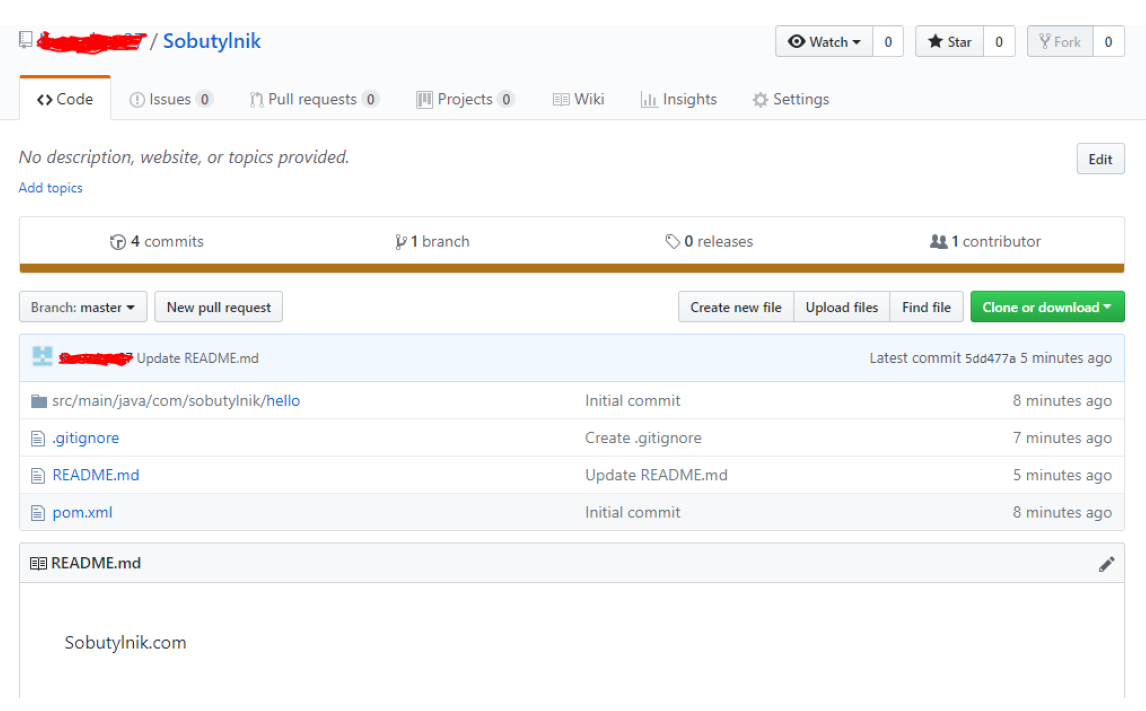Open the Issues tab
This screenshot has height=711, width=1146.
coord(171,99)
